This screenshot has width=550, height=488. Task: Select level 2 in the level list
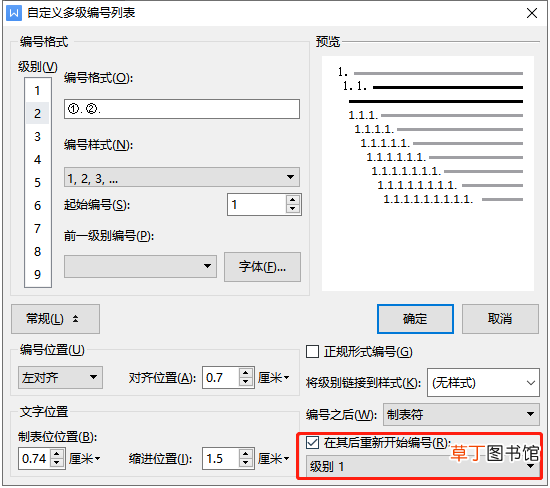(37, 114)
